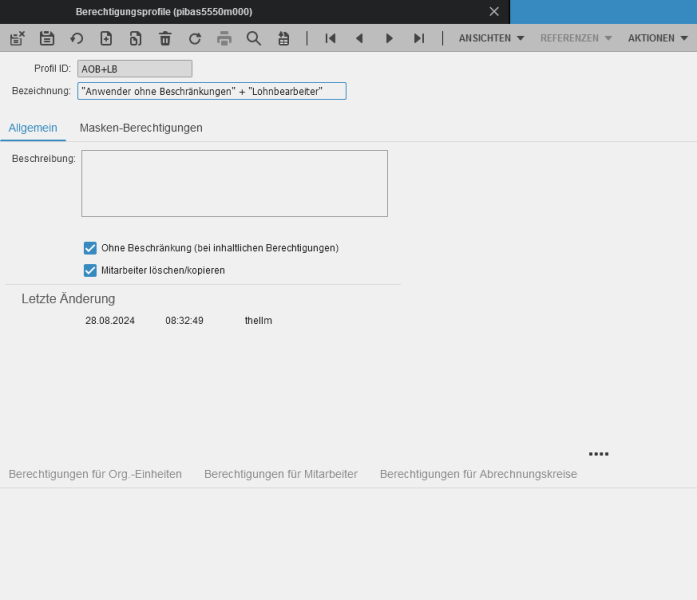The image size is (697, 600).
Task: Click the user name thellm
Action: [258, 320]
